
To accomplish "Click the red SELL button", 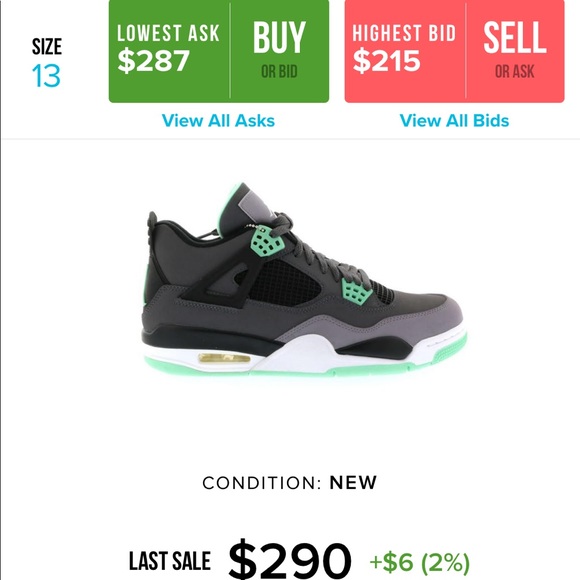I will coord(515,37).
